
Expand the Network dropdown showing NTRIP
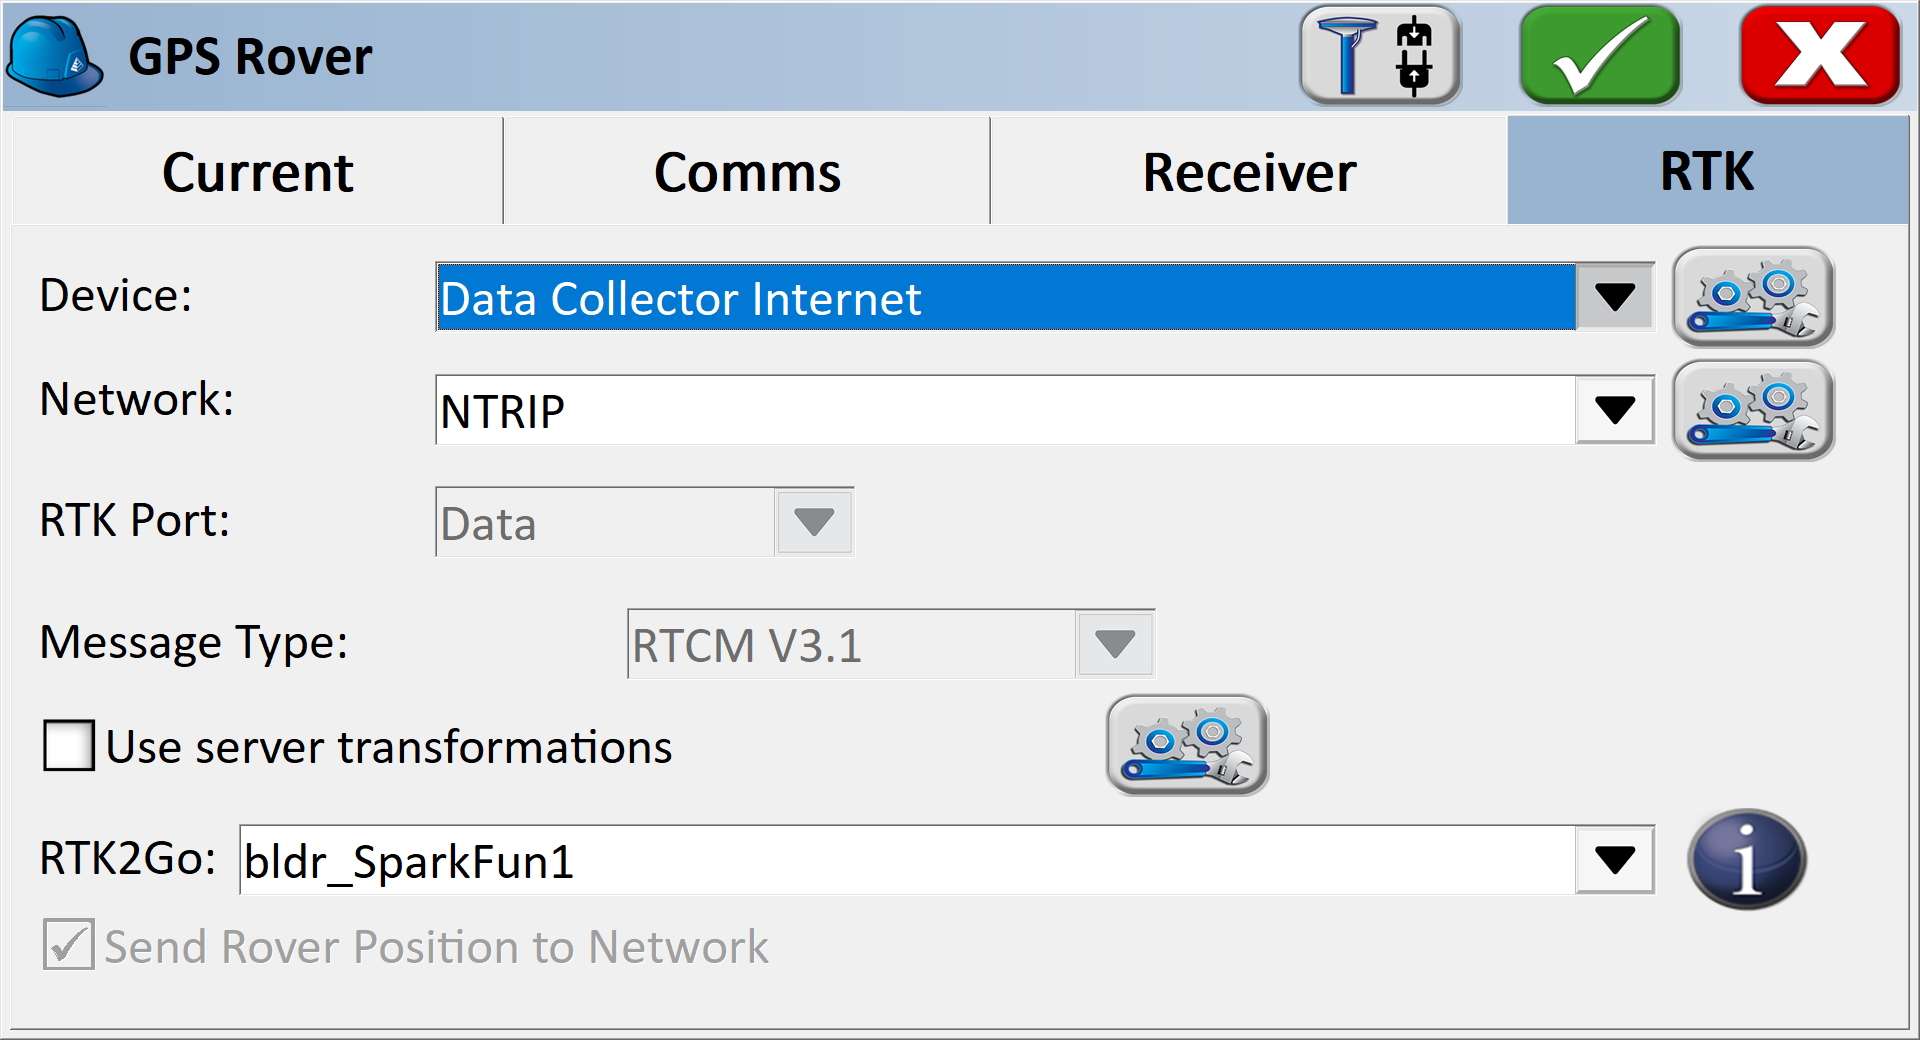(x=1612, y=410)
